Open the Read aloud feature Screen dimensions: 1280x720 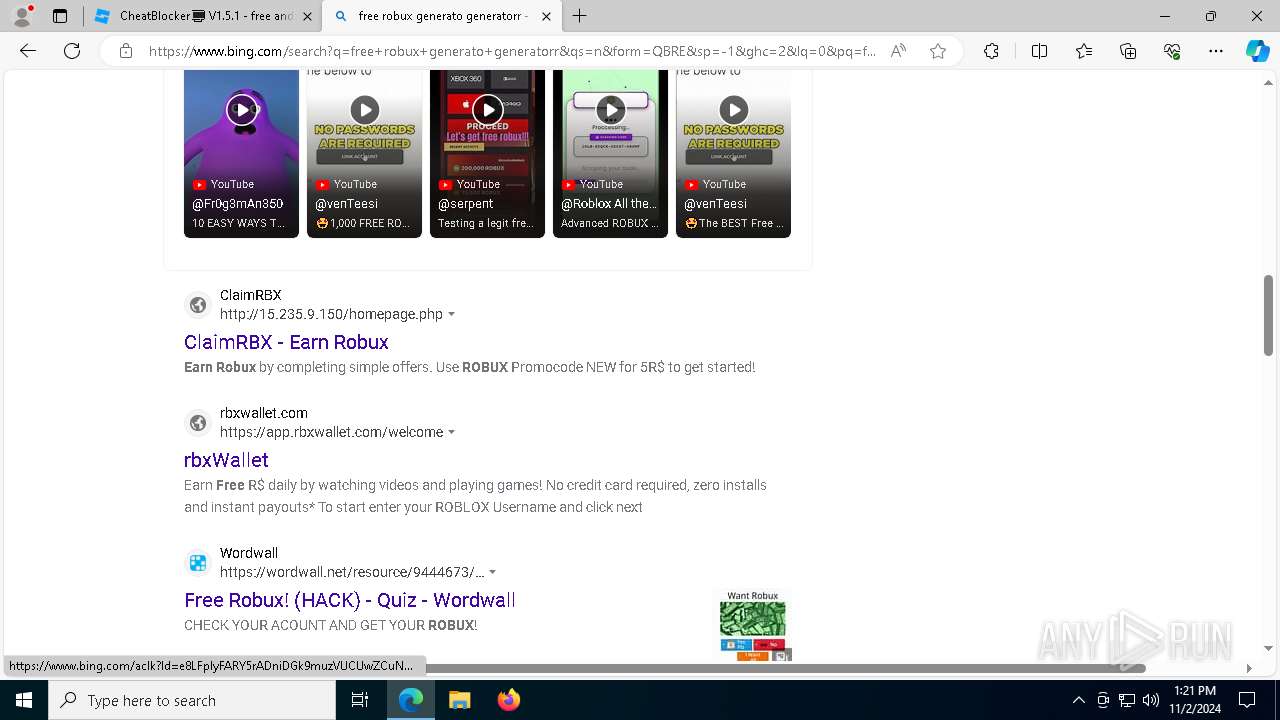(x=898, y=51)
